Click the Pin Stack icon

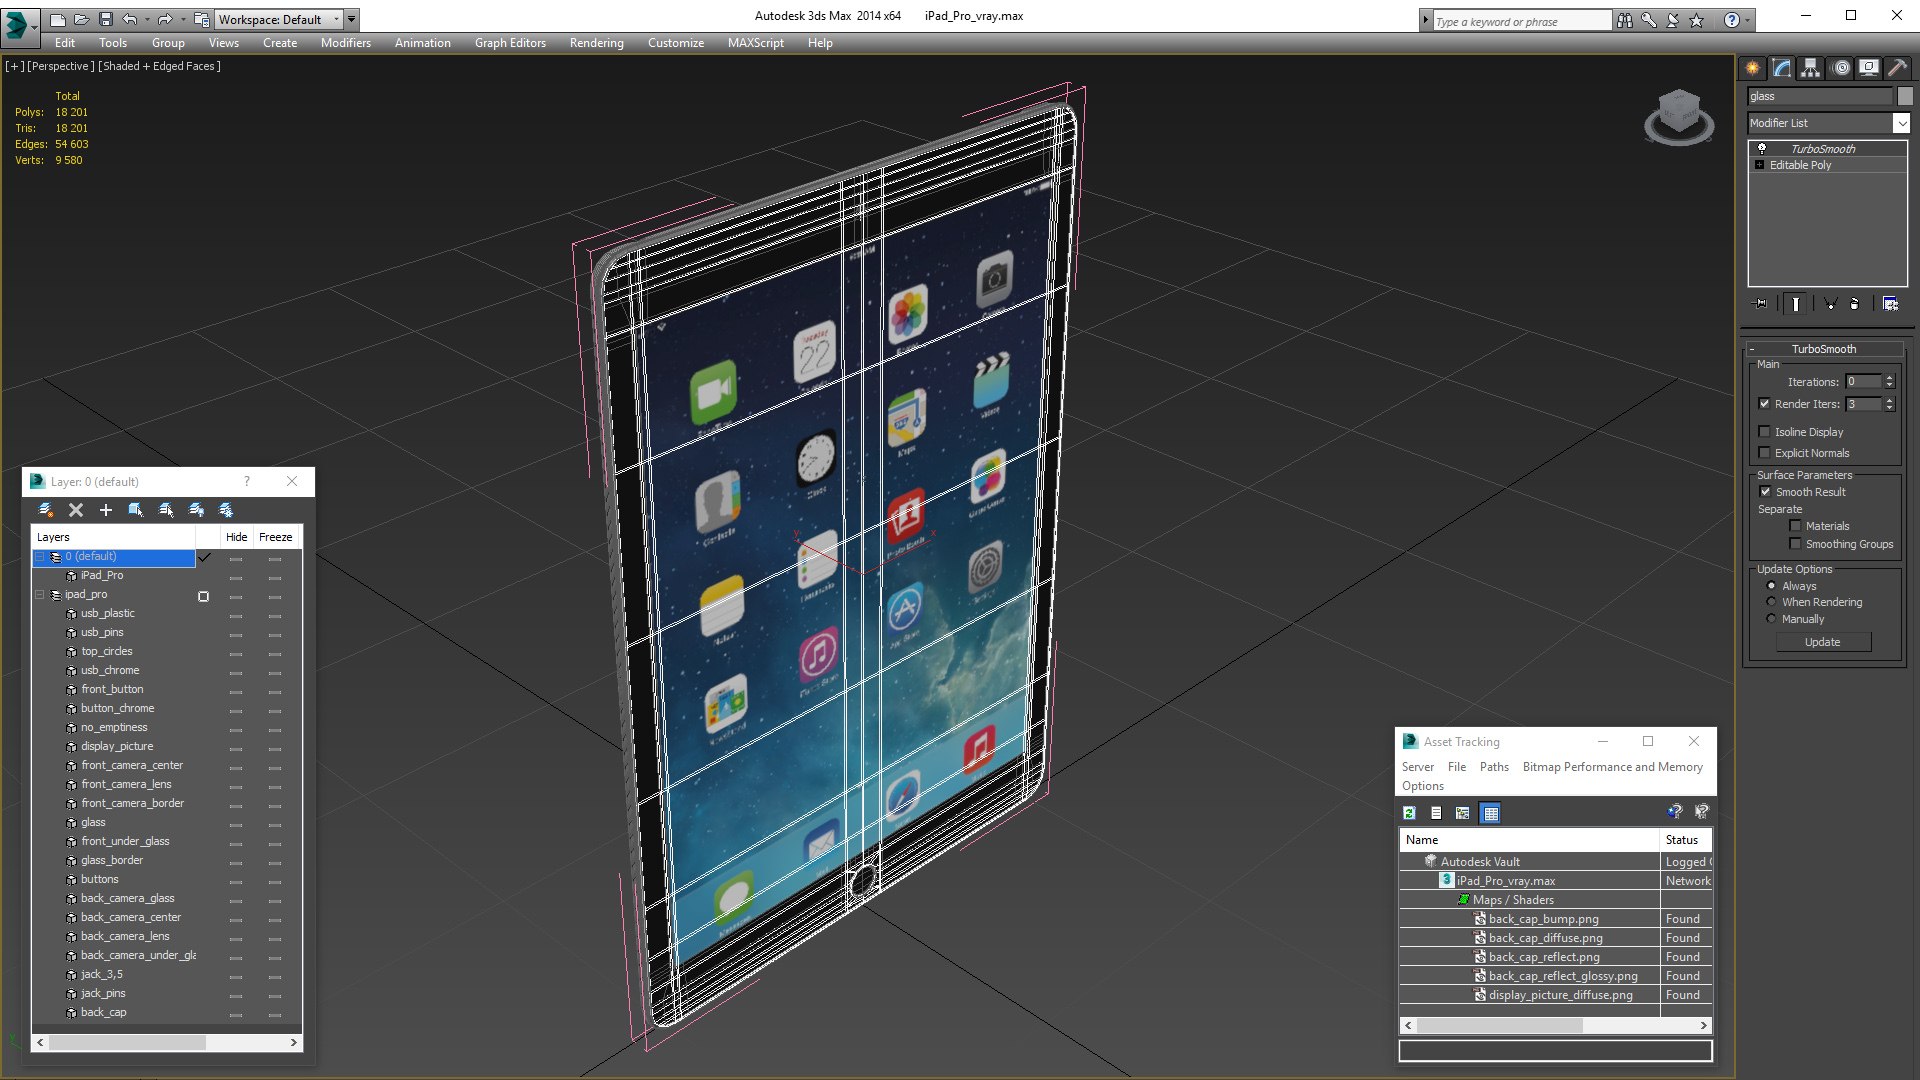[1761, 304]
